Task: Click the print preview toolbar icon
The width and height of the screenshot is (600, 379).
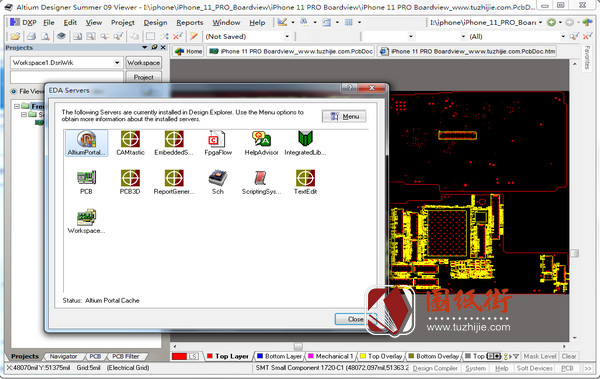Action: [x=46, y=37]
